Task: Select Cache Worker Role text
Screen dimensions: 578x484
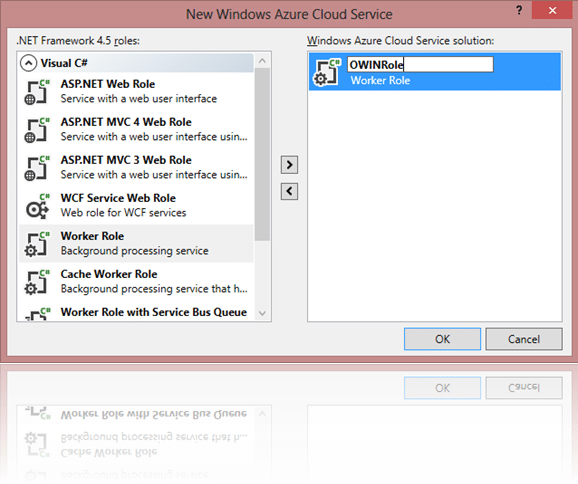Action: pyautogui.click(x=109, y=274)
